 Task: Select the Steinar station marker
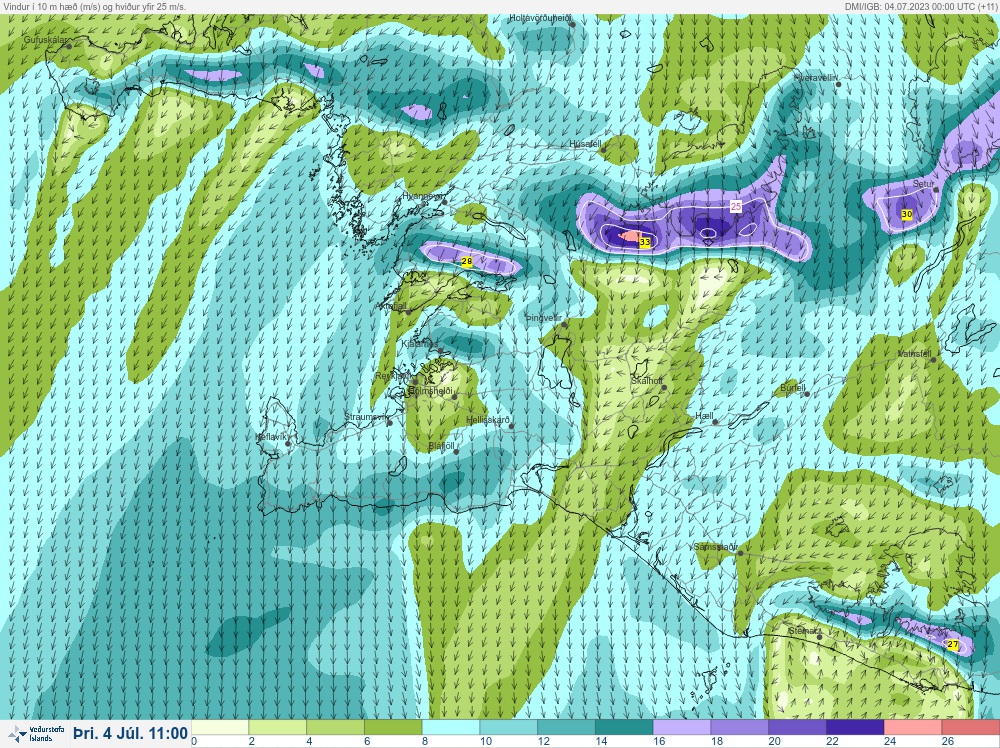(820, 636)
